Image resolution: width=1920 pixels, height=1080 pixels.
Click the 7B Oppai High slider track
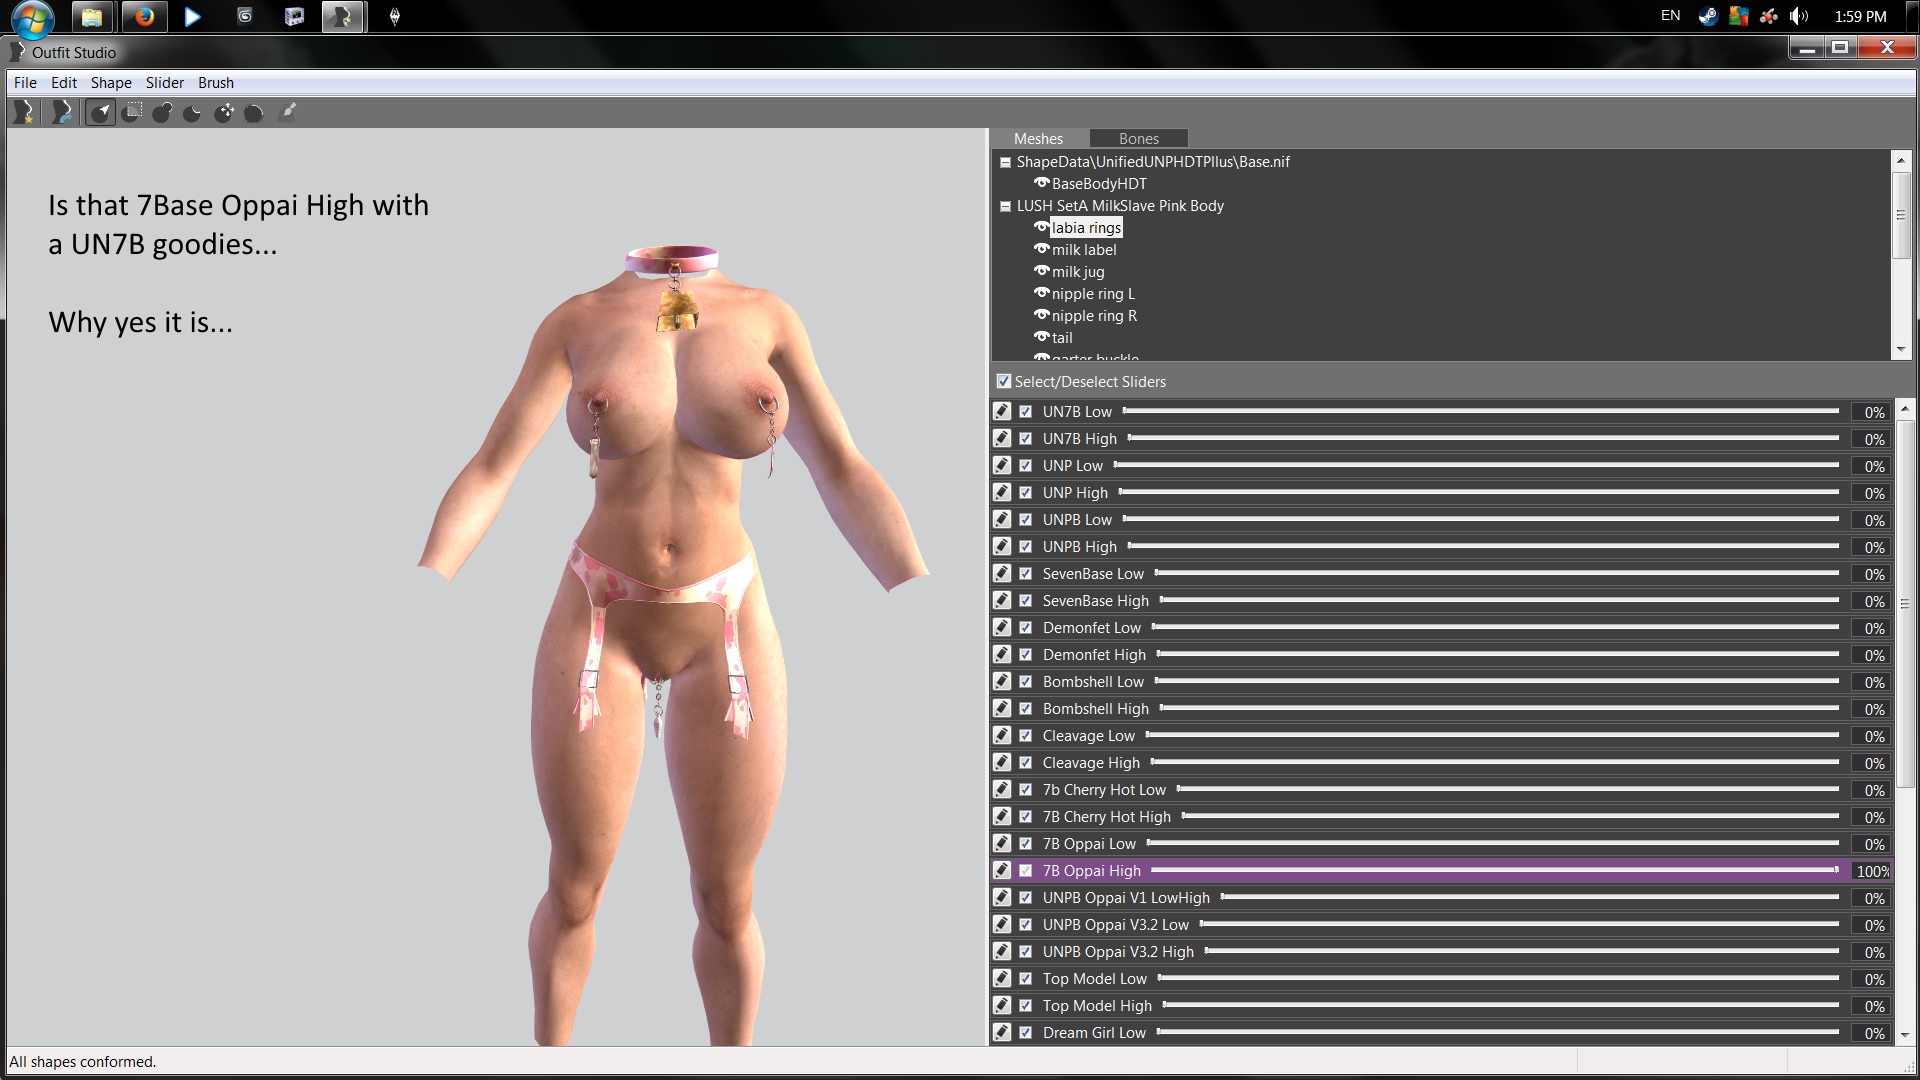1494,870
